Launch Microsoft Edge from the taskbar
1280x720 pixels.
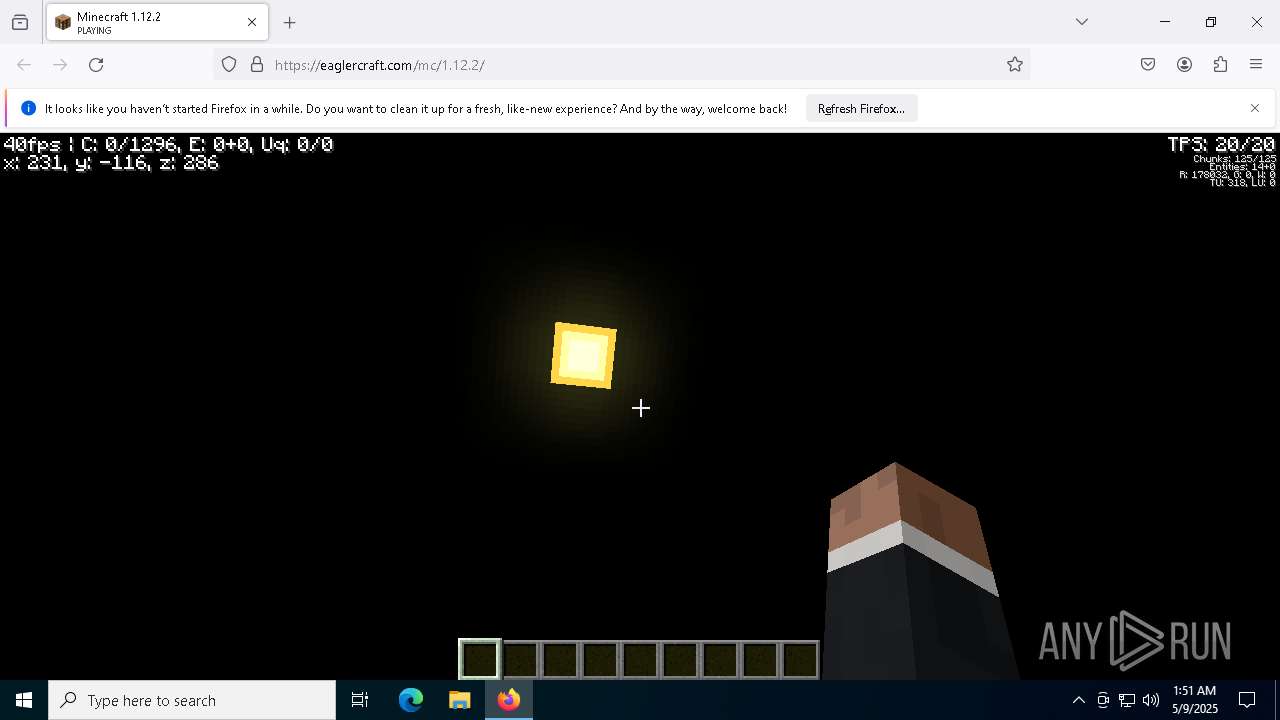[x=411, y=700]
